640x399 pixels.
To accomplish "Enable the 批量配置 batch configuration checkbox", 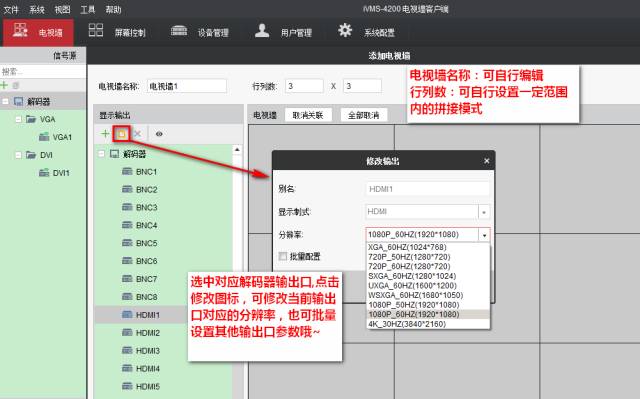I will pos(282,256).
